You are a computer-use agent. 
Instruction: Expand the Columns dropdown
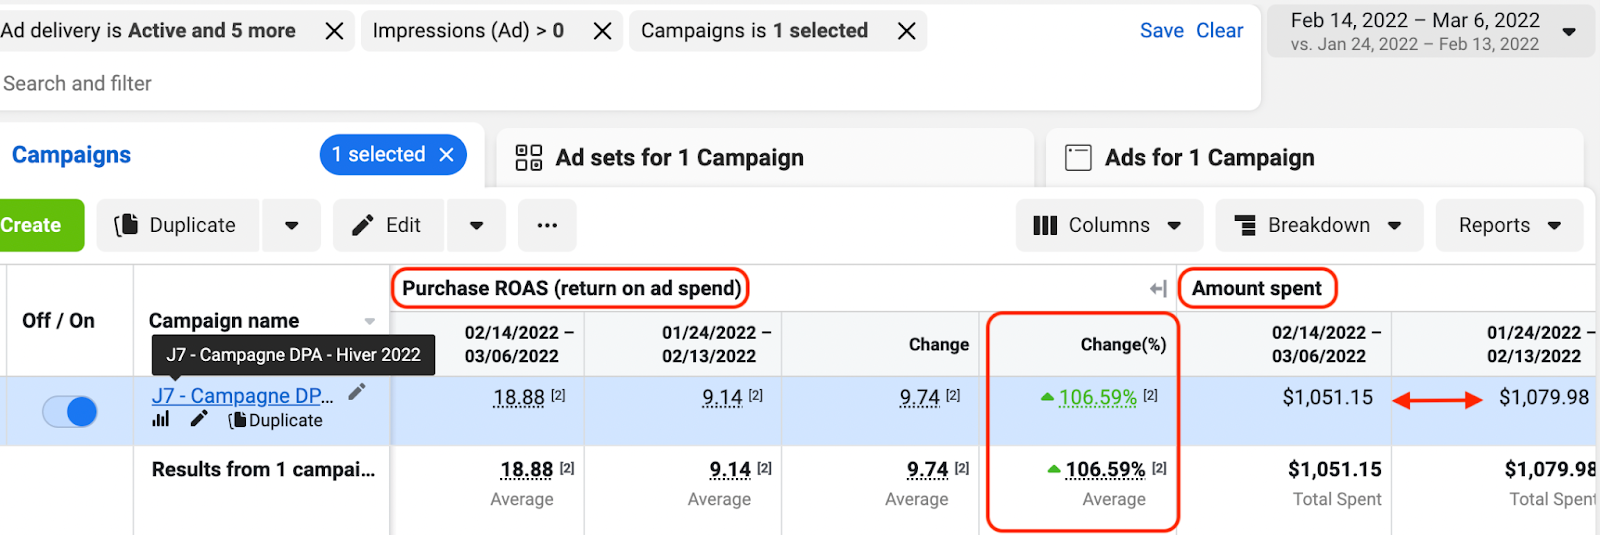[x=1107, y=225]
